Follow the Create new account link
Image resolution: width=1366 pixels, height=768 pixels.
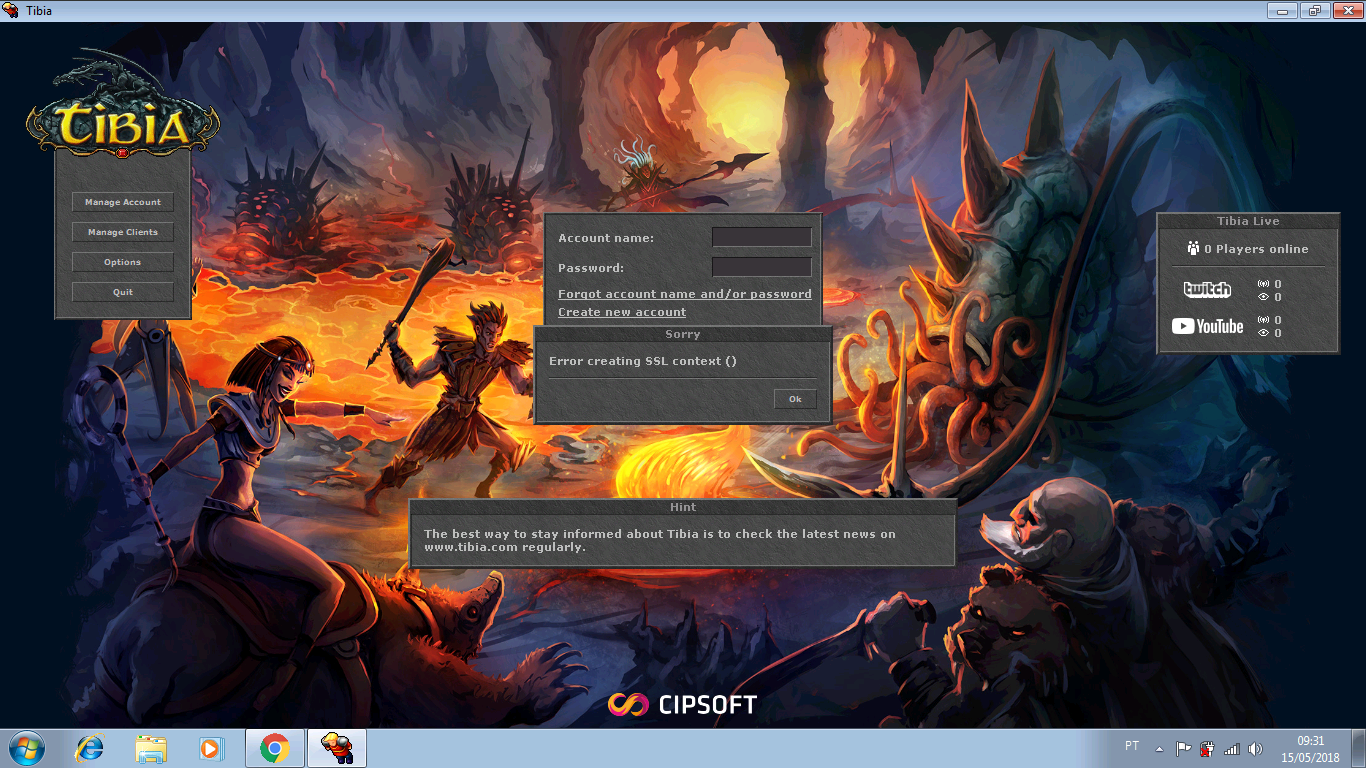(621, 311)
